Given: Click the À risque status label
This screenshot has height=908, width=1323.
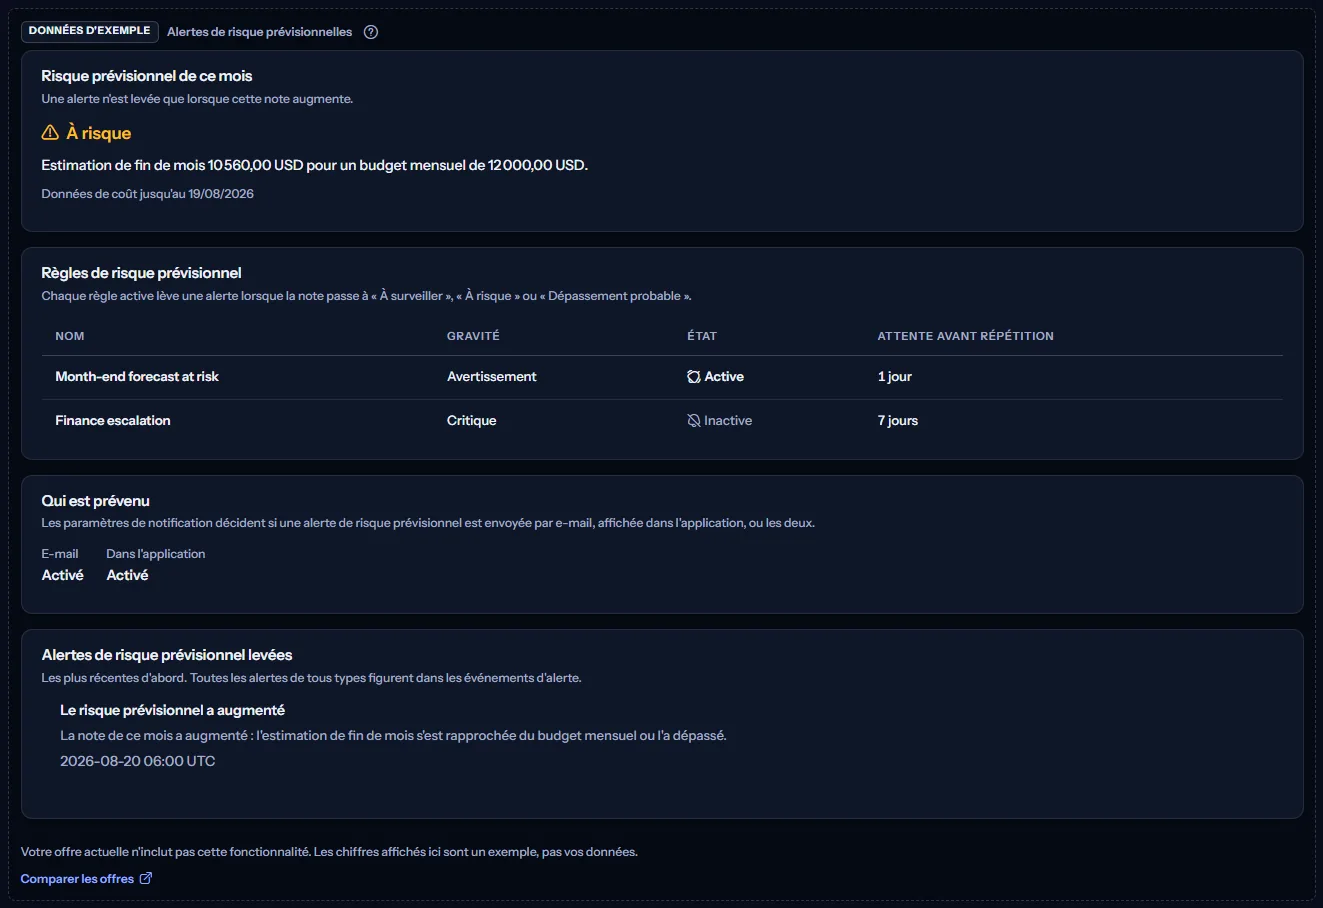Looking at the screenshot, I should 99,133.
